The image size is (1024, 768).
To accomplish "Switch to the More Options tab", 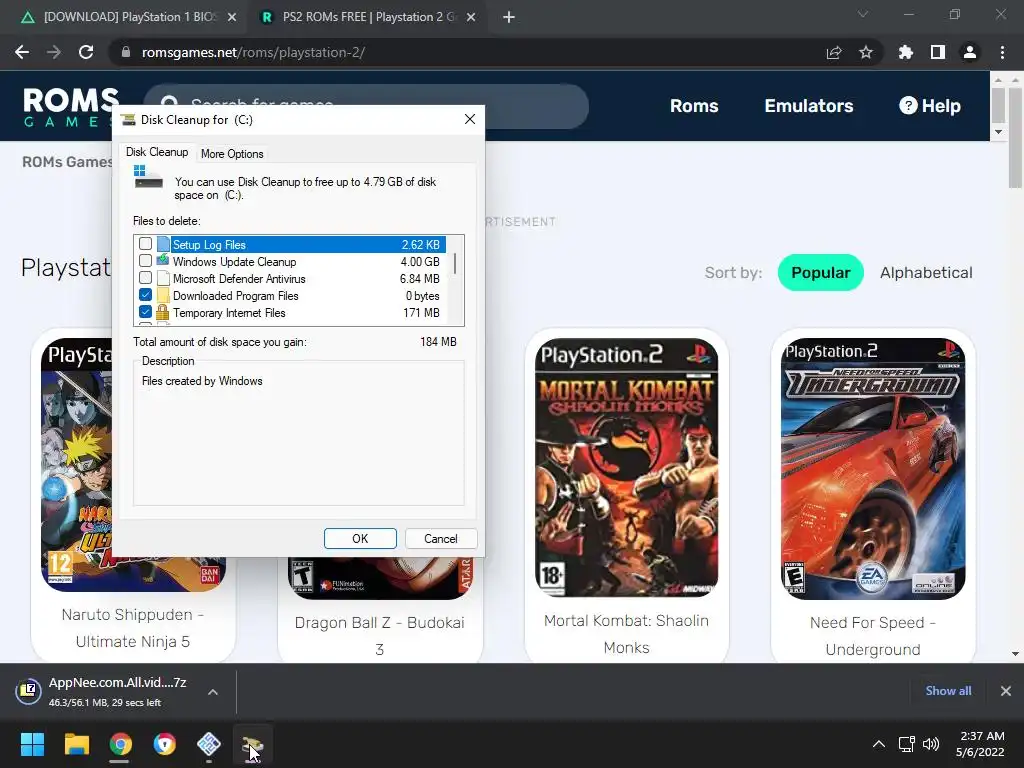I will point(232,154).
